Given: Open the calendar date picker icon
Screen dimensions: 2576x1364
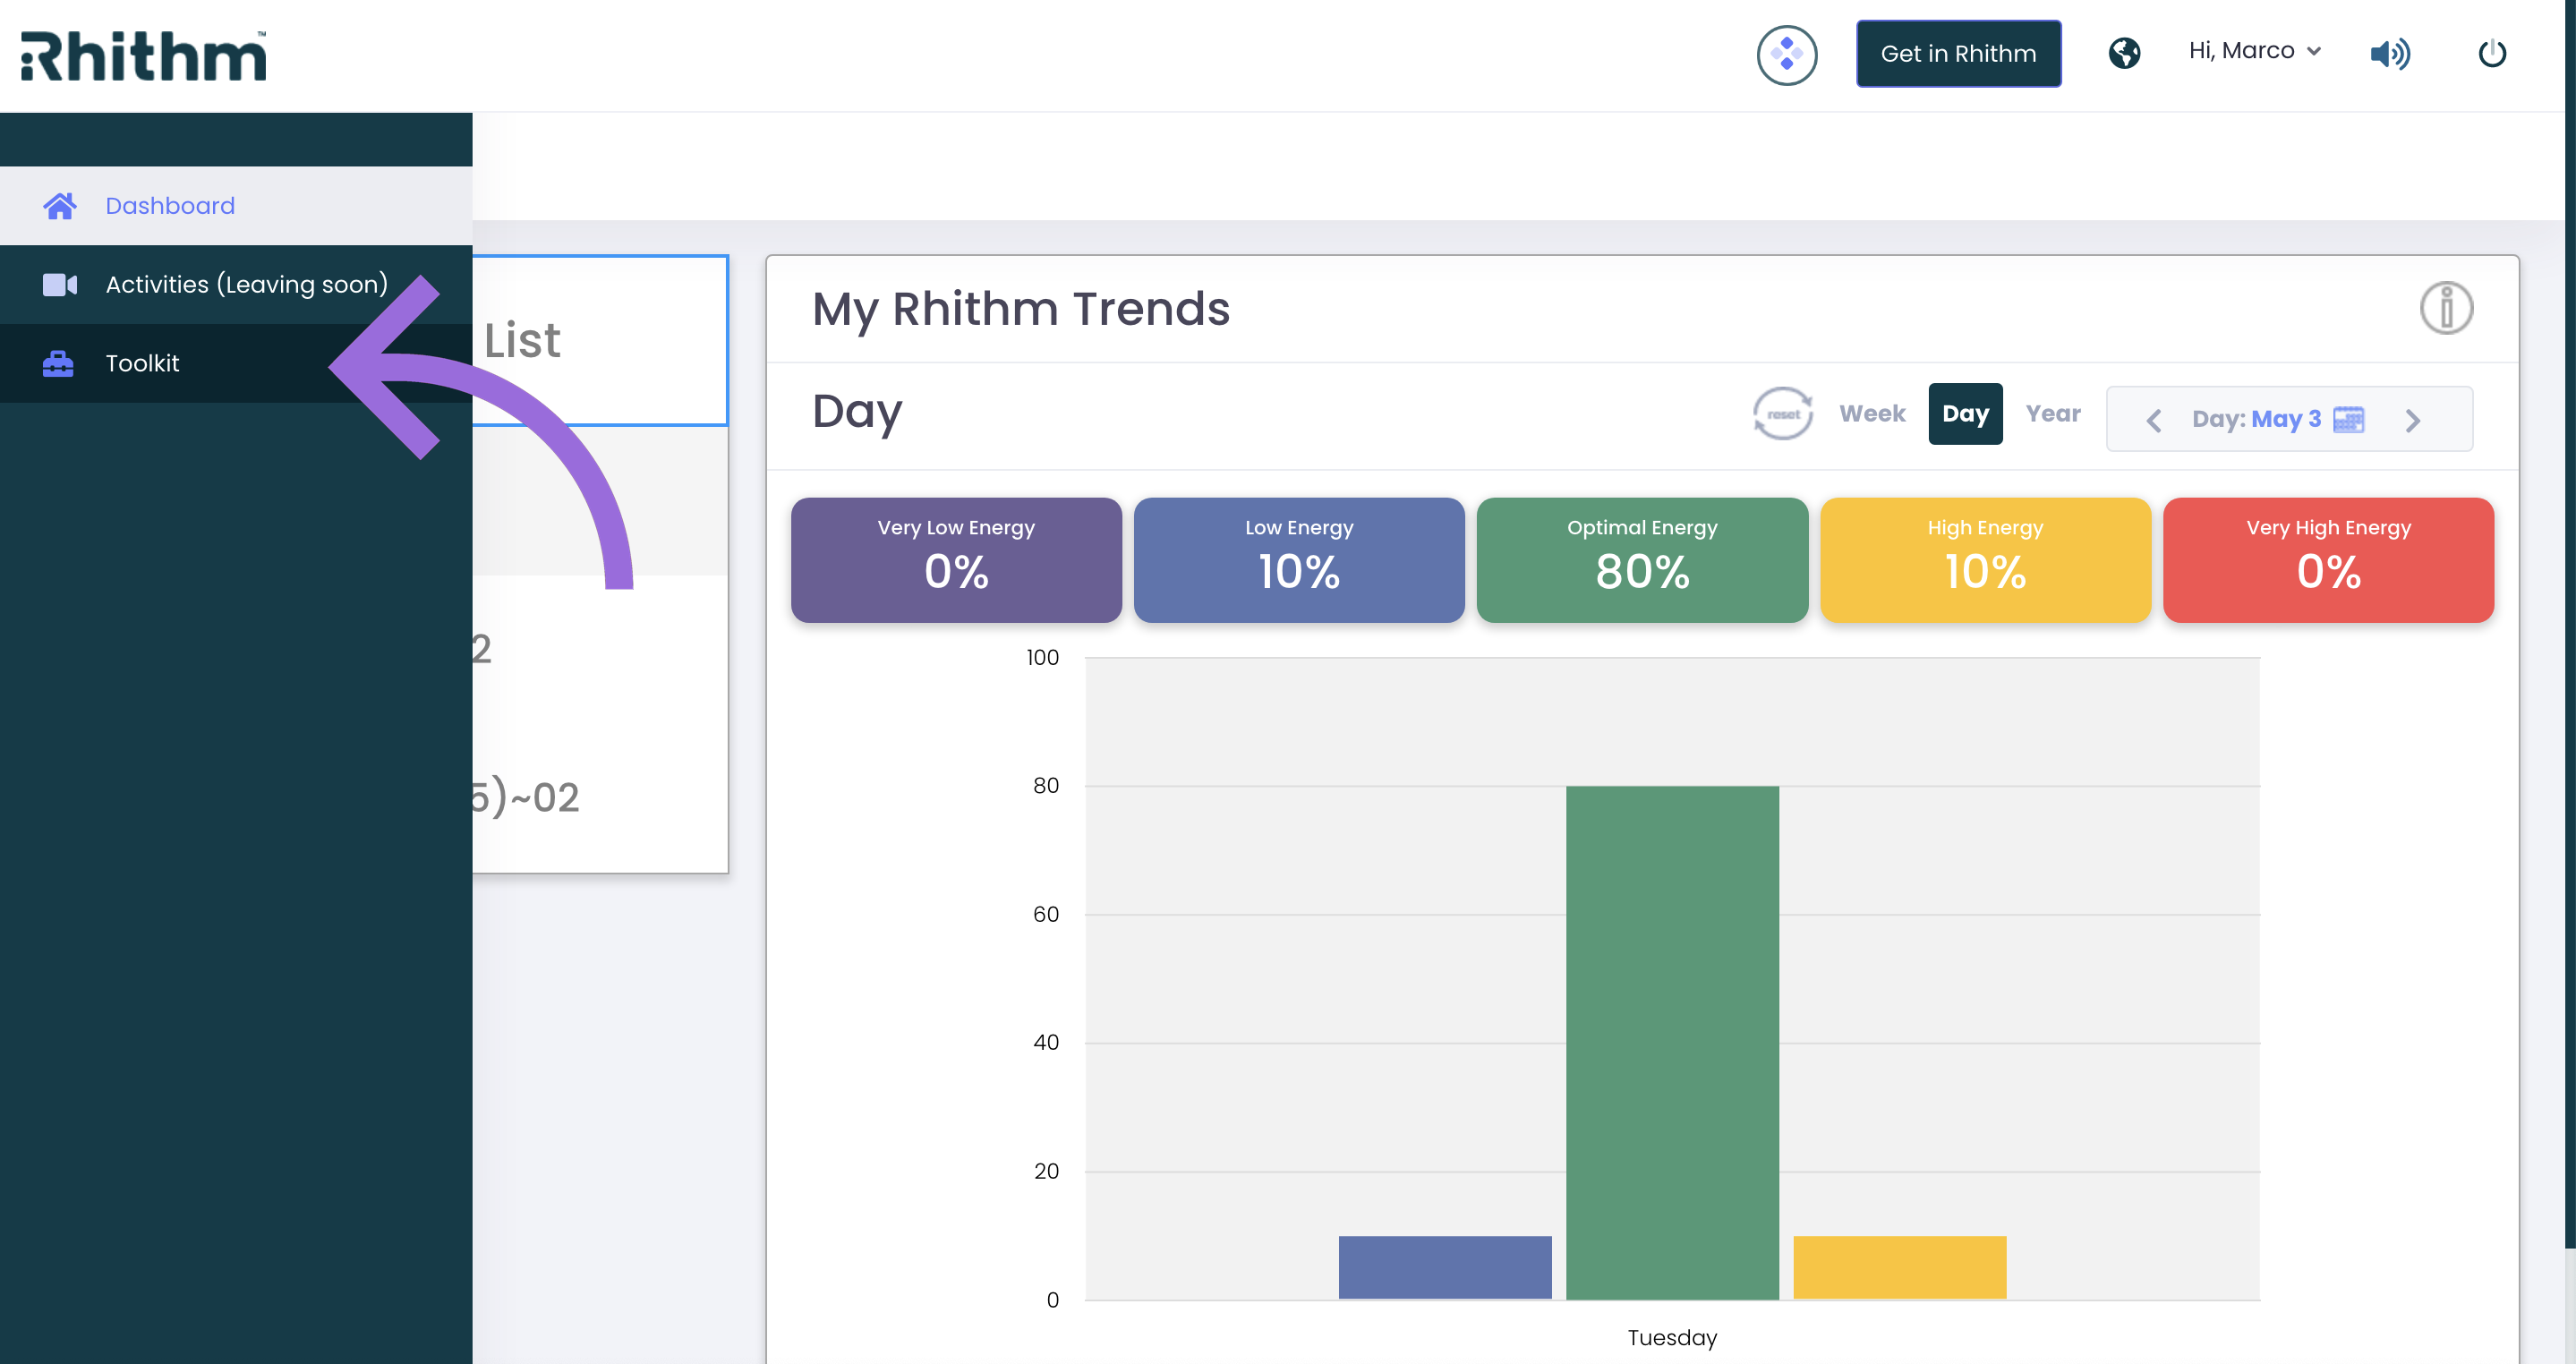Looking at the screenshot, I should tap(2348, 419).
